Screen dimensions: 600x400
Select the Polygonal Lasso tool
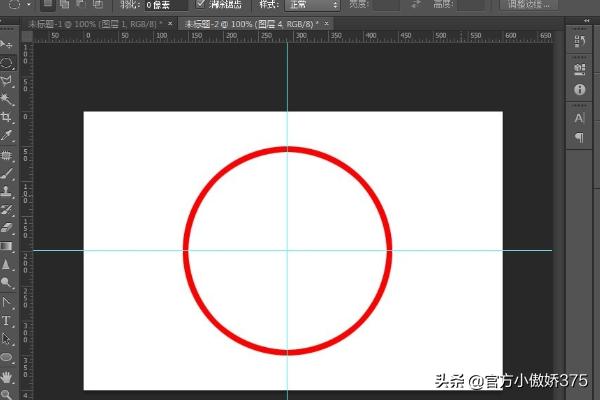tap(7, 81)
